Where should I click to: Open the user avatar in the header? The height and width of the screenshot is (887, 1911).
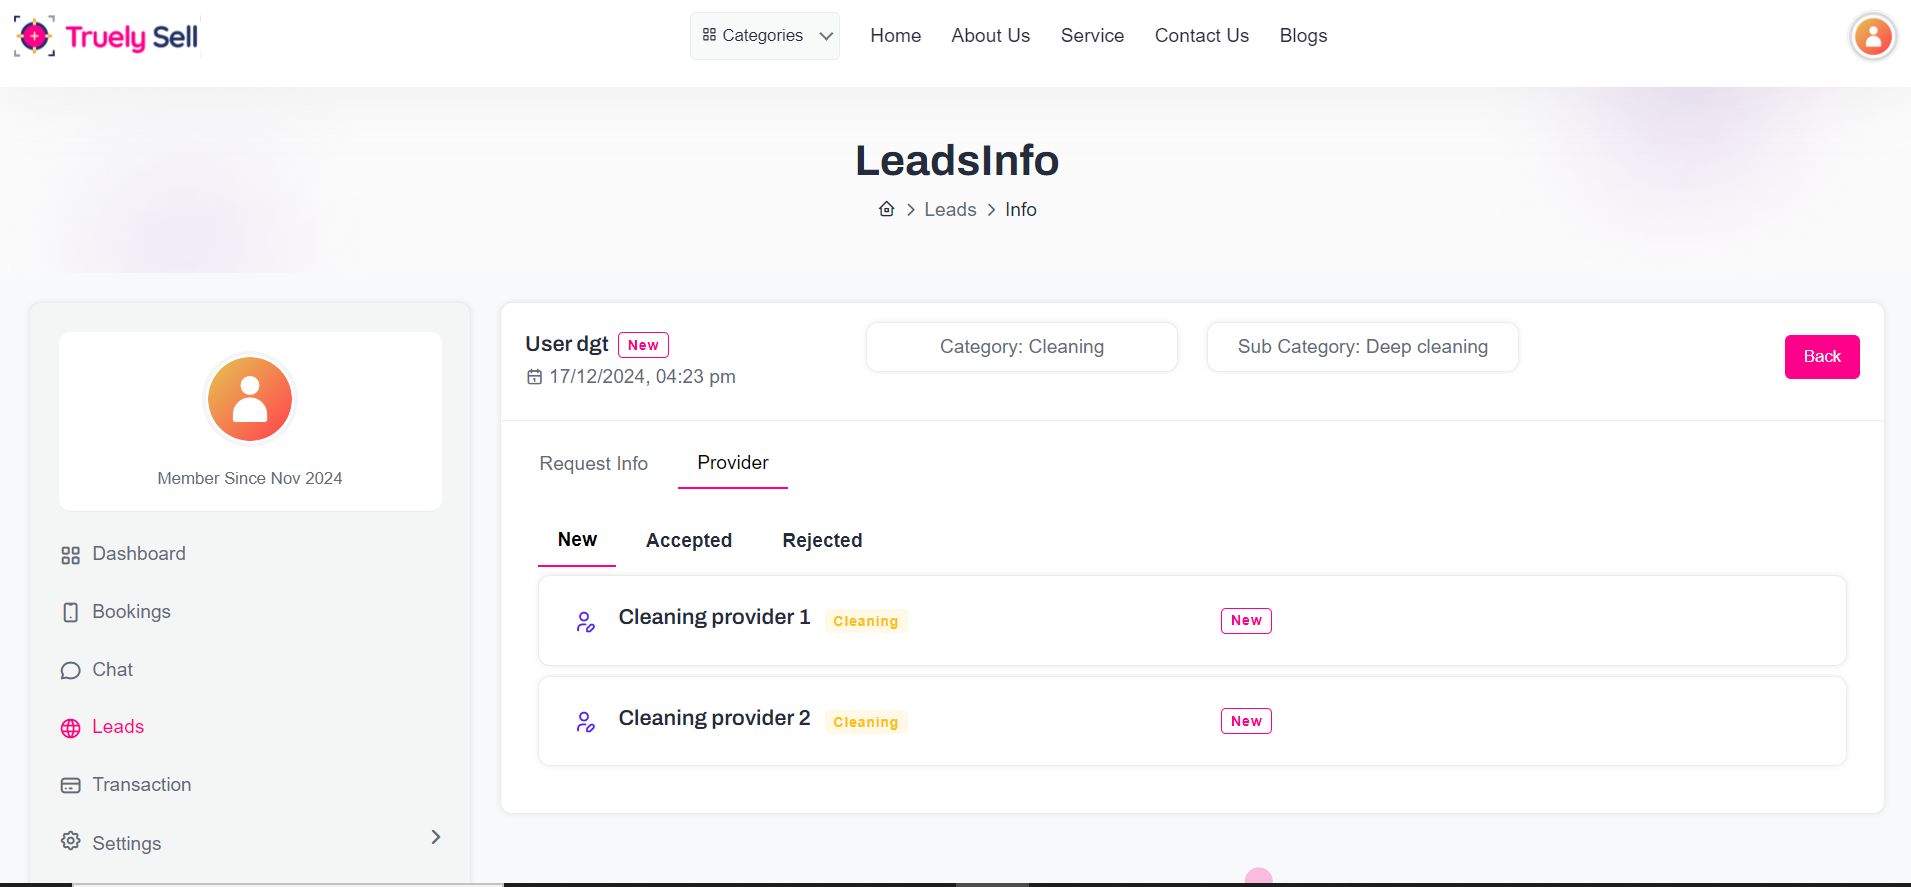pyautogui.click(x=1872, y=37)
